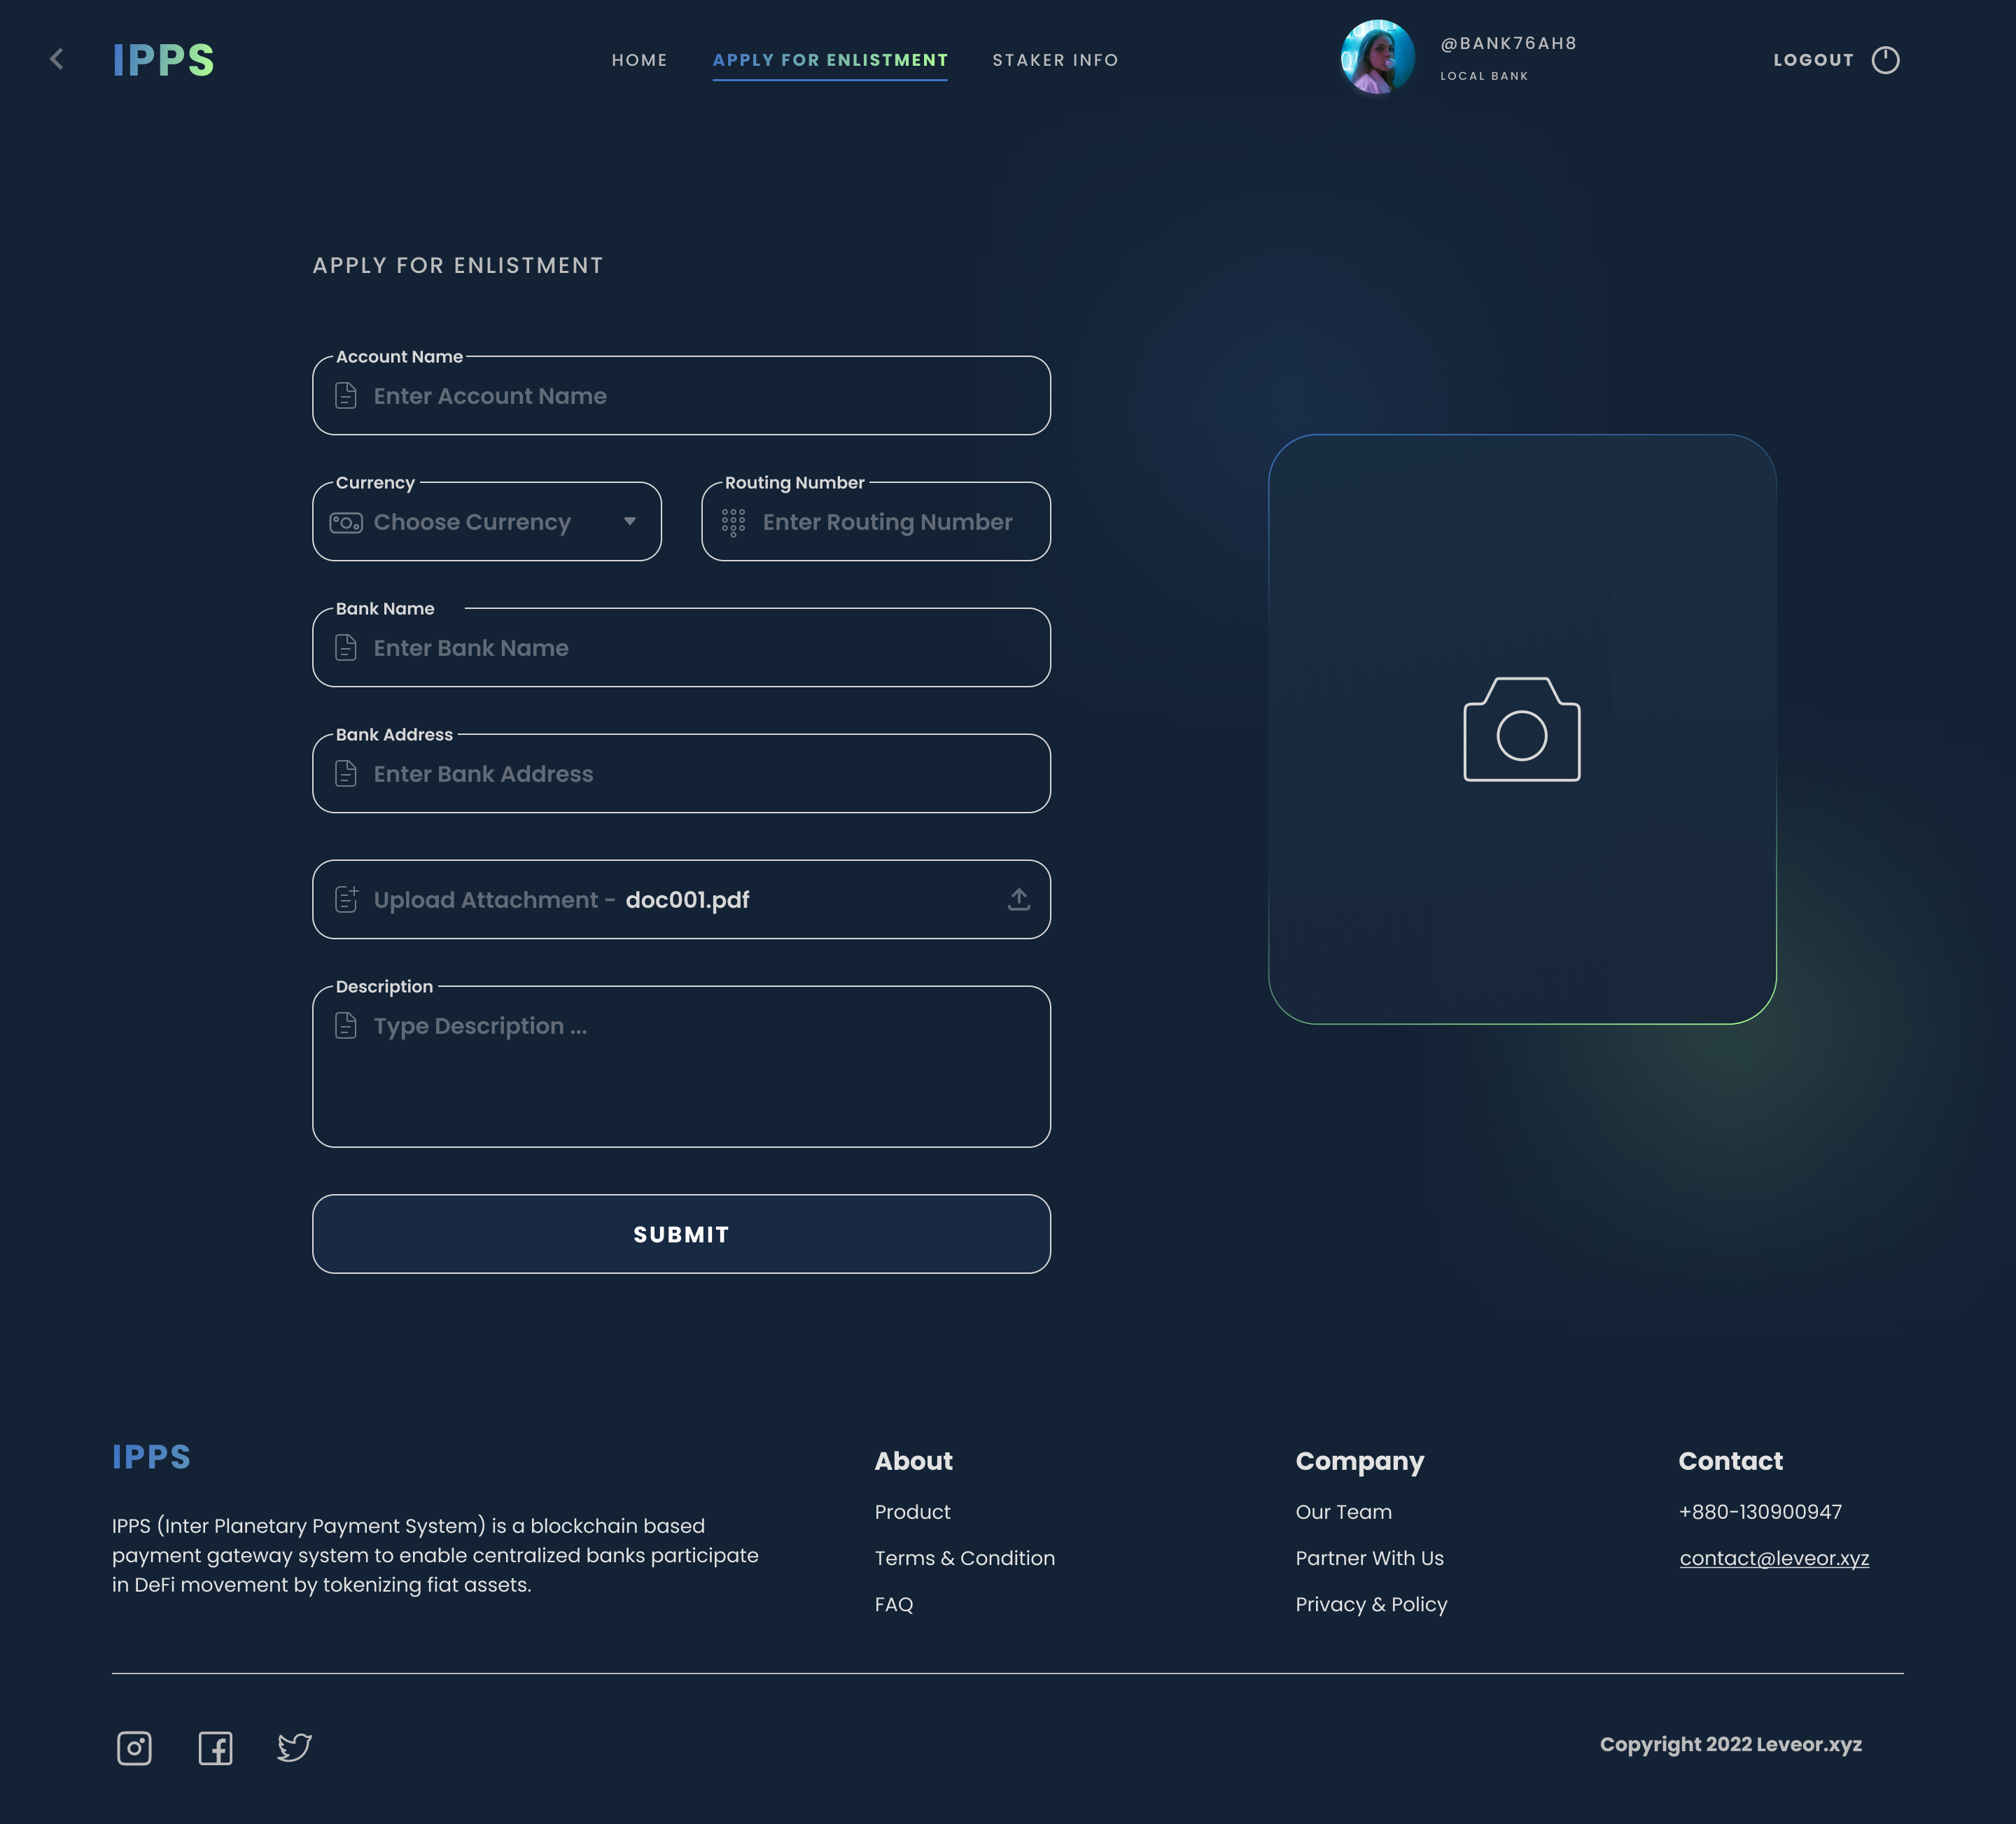Open the Facebook icon in footer
2016x1824 pixels.
(x=215, y=1748)
